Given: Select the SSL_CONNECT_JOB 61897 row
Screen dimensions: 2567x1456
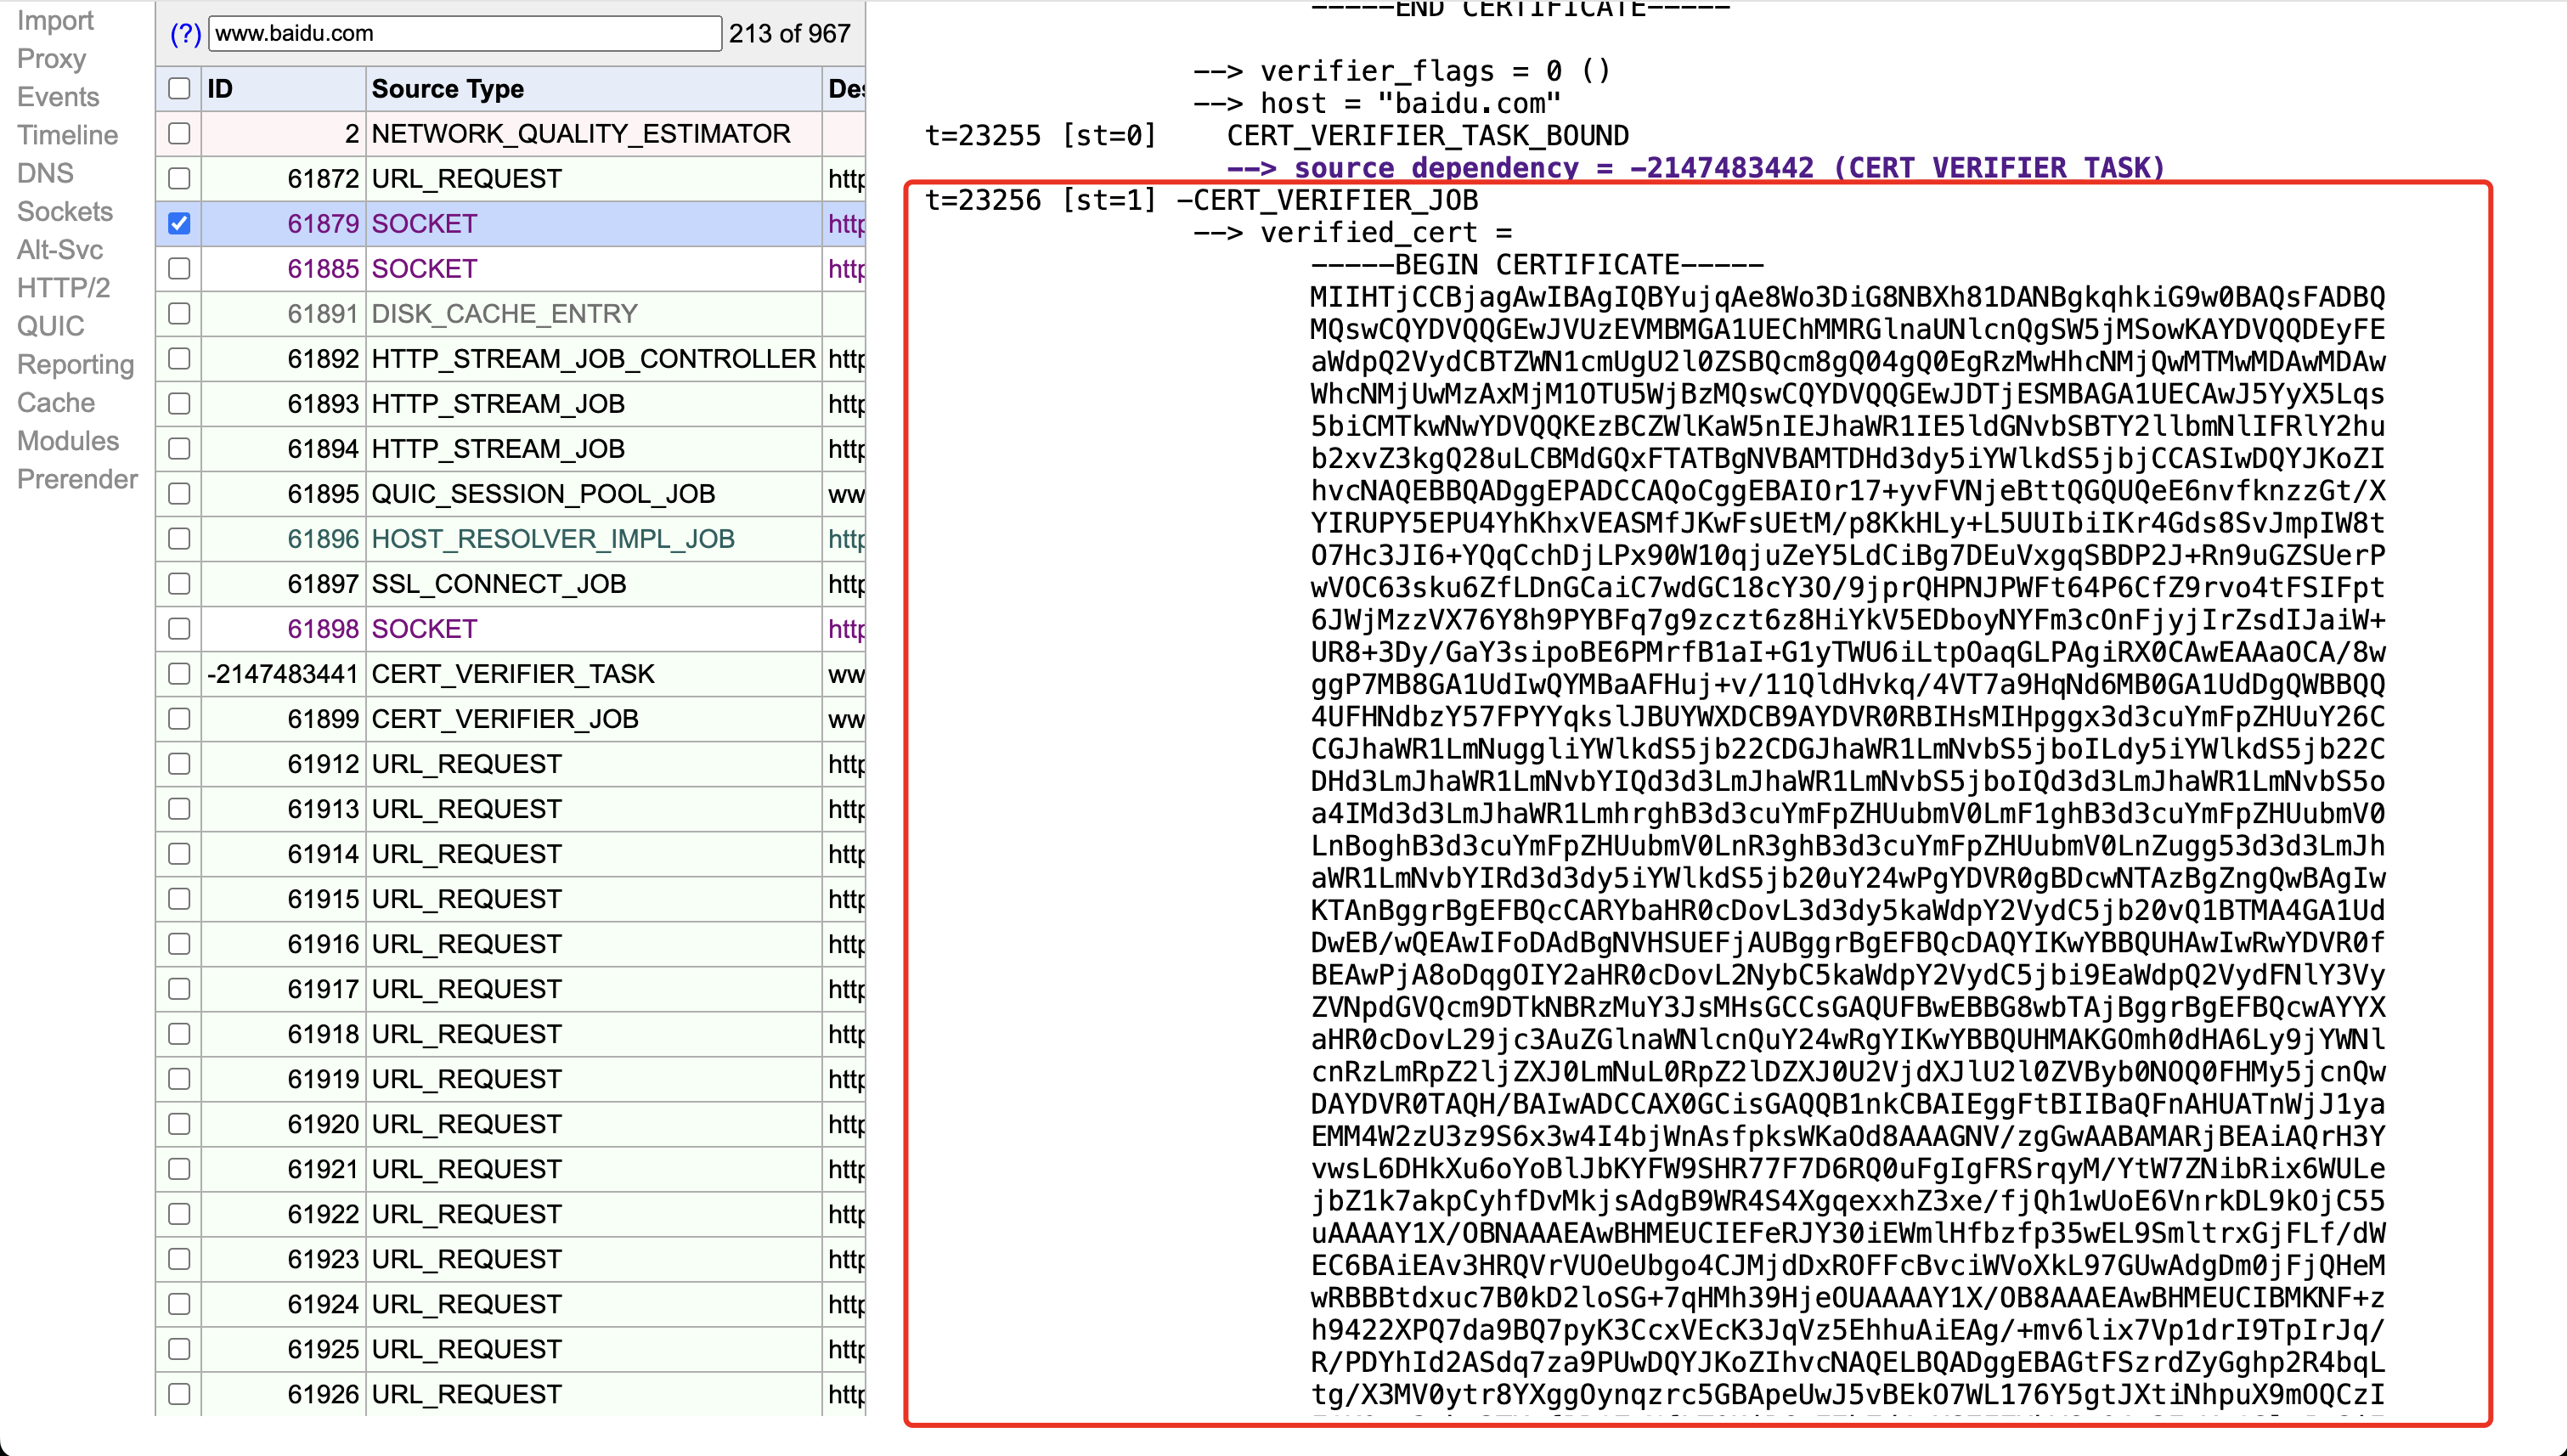Looking at the screenshot, I should coord(498,584).
